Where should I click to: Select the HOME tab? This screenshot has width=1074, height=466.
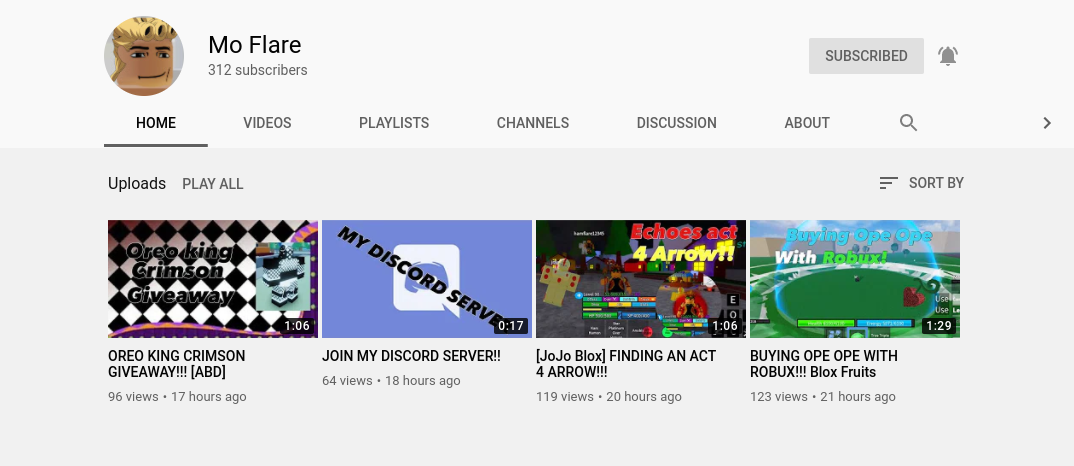click(x=155, y=123)
